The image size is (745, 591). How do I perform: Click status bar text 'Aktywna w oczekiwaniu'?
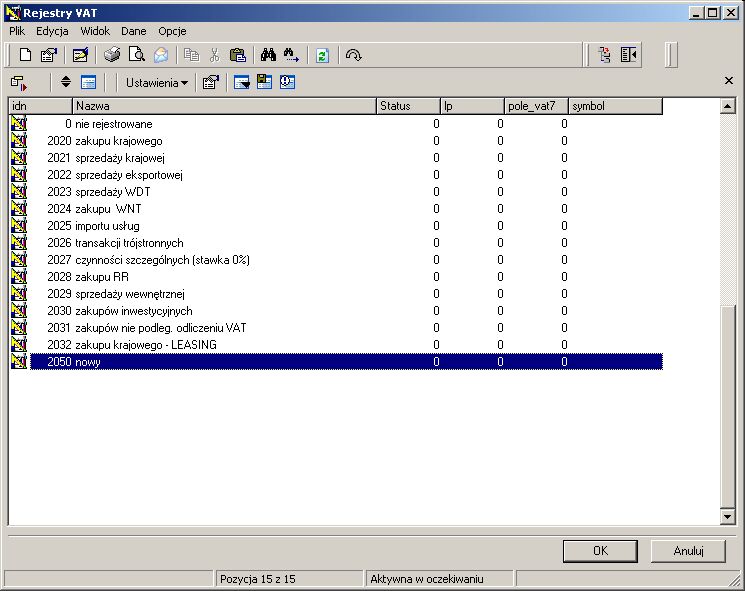point(427,579)
